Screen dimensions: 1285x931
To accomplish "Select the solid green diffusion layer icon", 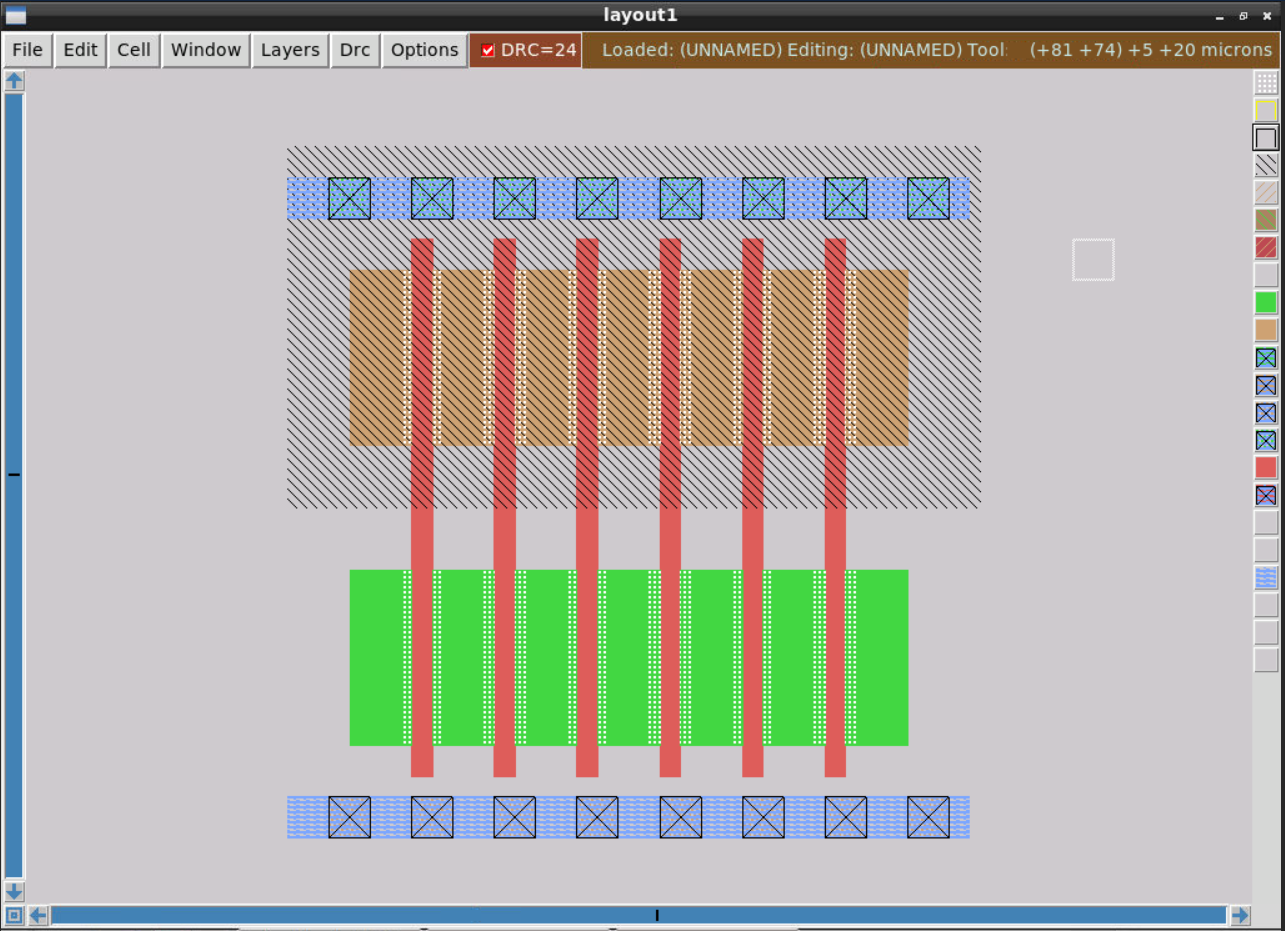I will (1264, 302).
